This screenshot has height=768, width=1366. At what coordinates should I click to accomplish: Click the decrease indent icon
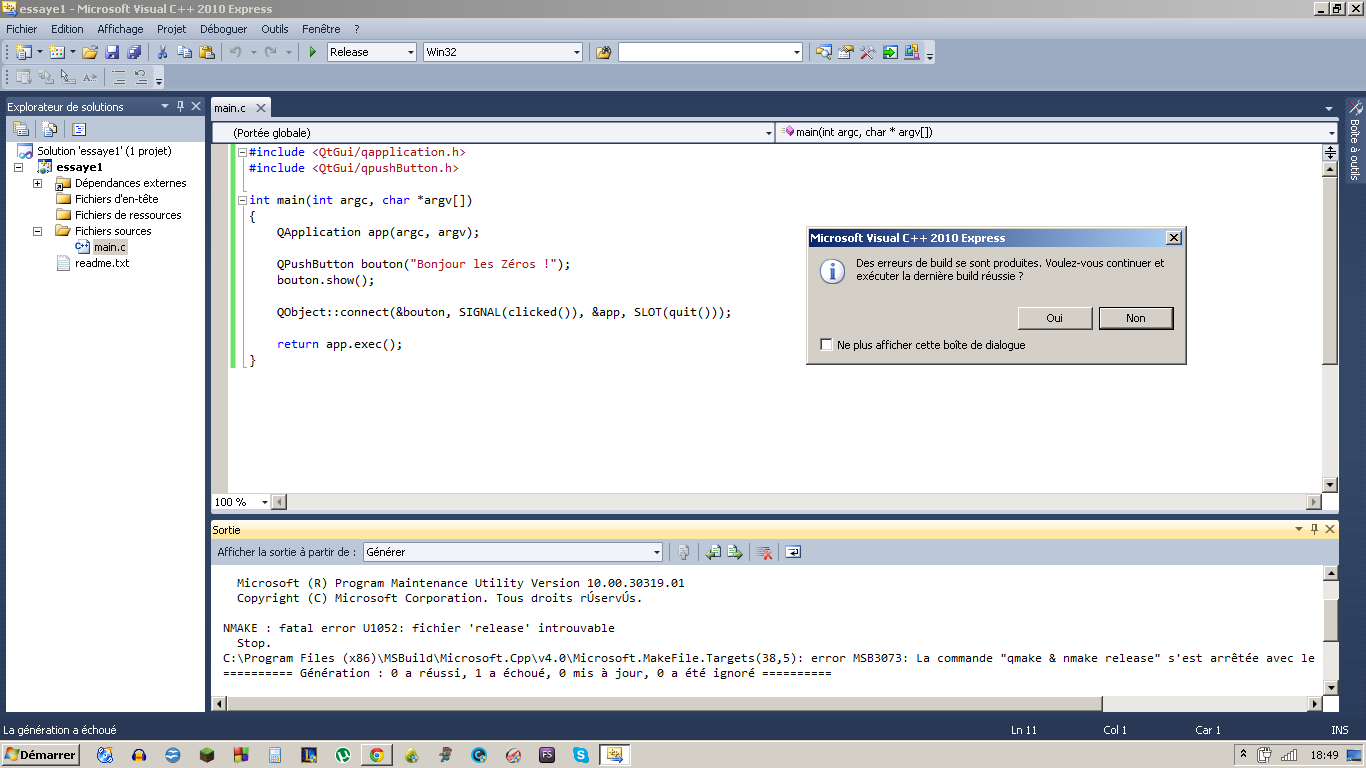(x=119, y=77)
